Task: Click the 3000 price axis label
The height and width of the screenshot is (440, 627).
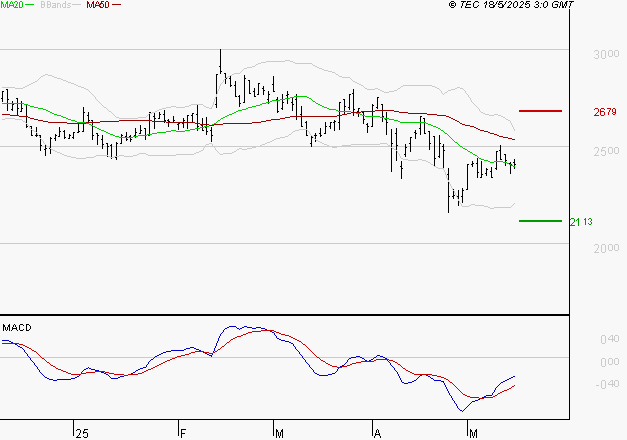Action: [606, 55]
